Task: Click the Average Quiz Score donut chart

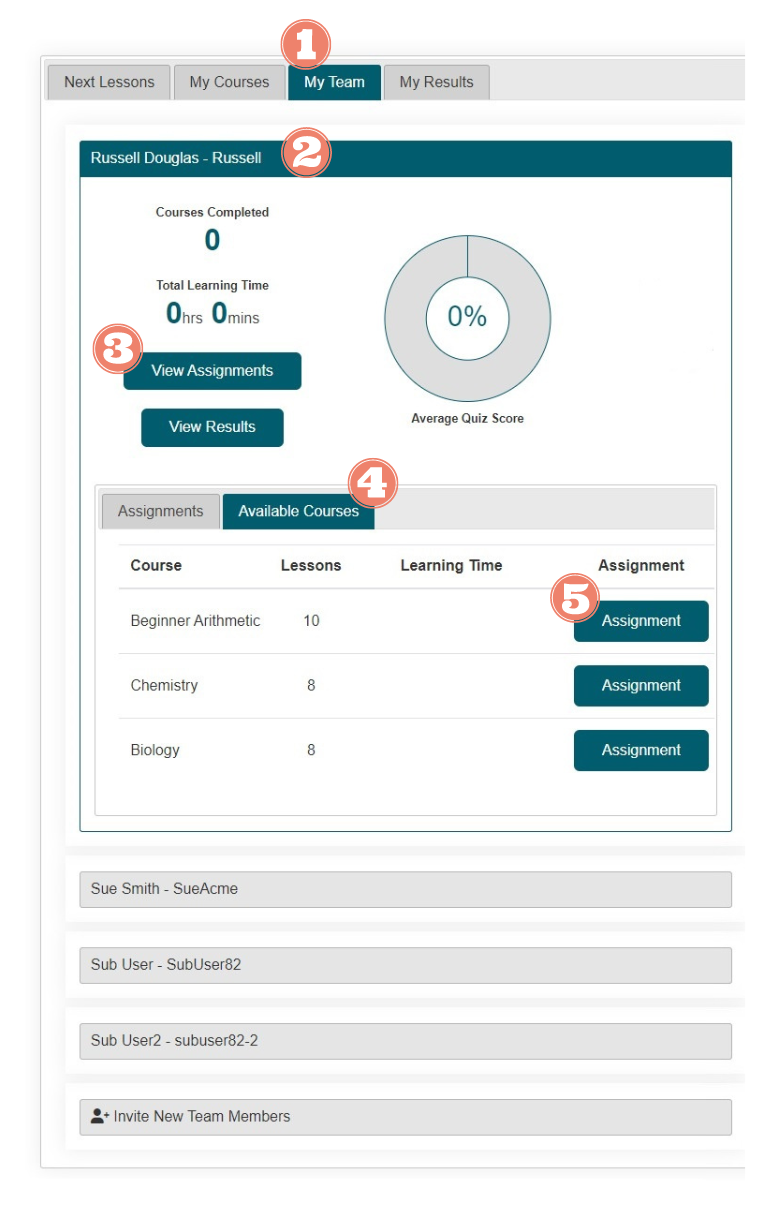Action: click(466, 318)
